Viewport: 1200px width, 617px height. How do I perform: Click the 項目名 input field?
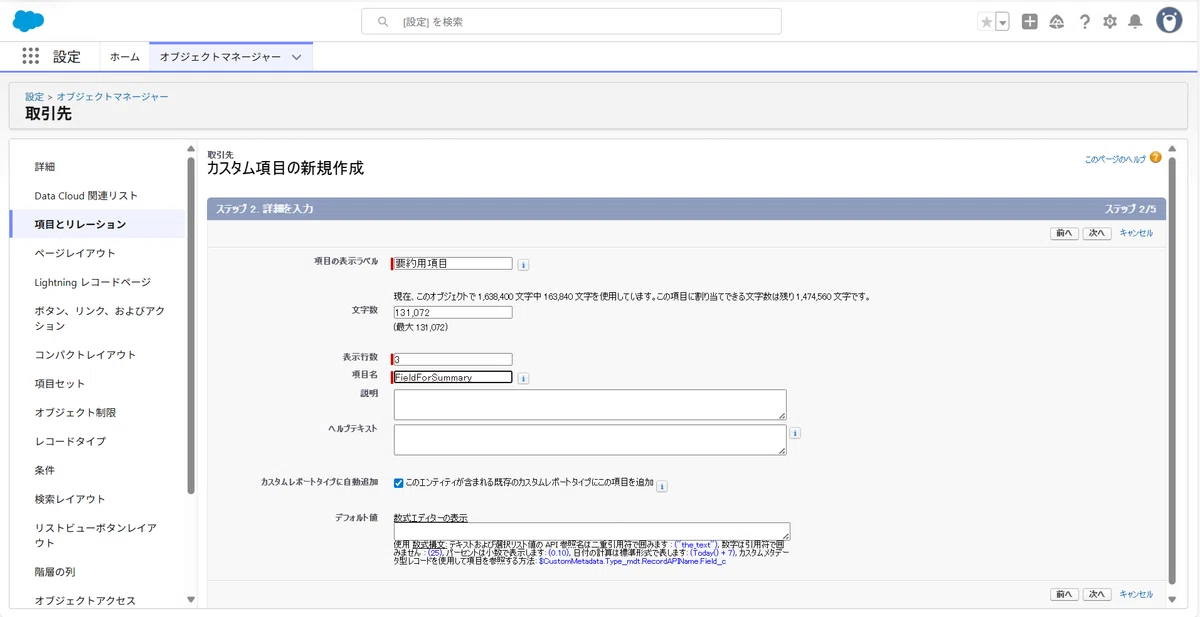[453, 377]
